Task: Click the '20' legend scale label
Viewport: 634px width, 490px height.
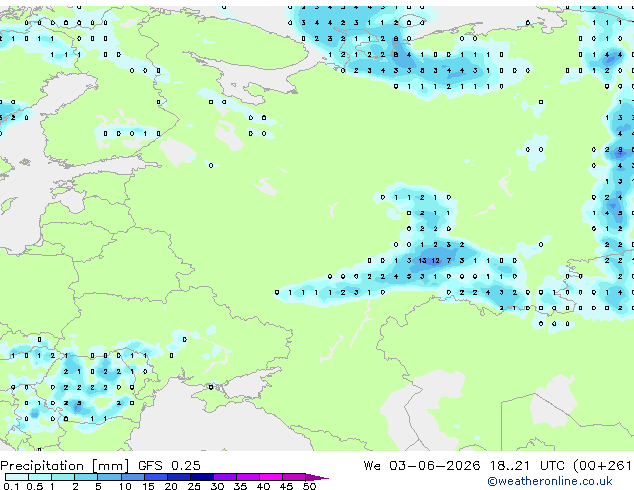Action: pyautogui.click(x=171, y=486)
